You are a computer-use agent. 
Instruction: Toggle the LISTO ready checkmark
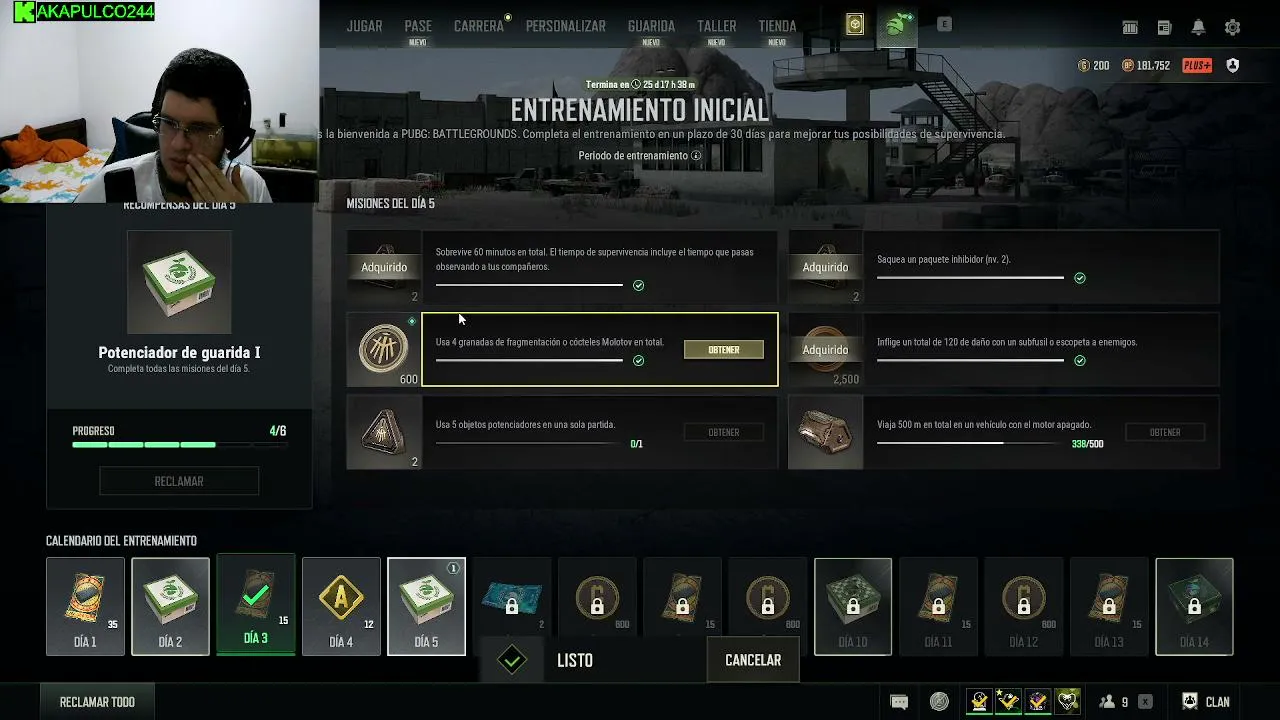click(x=512, y=660)
